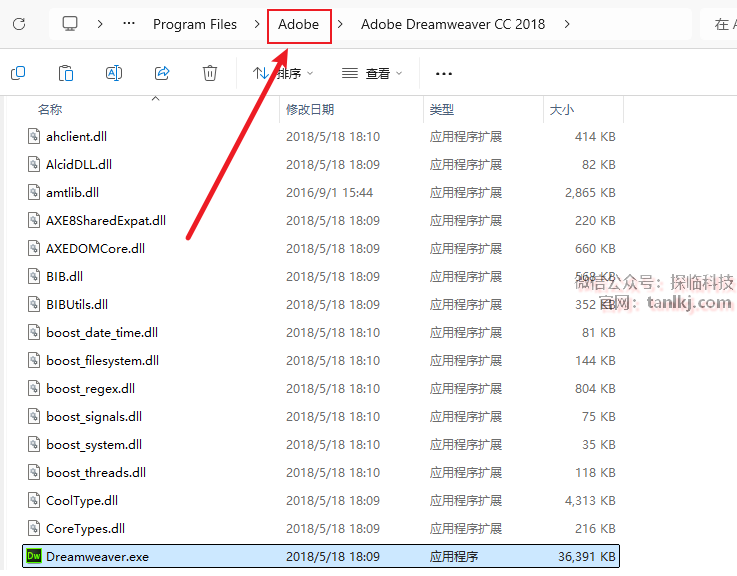
Task: Sort by 名称 column header
Action: 50,109
